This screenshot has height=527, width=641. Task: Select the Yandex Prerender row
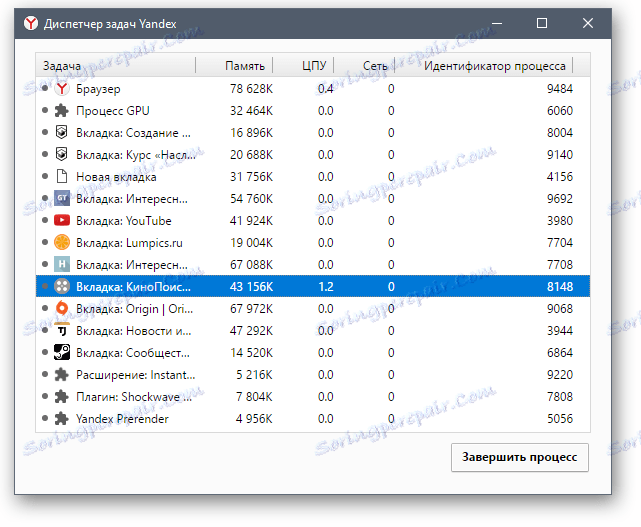point(313,419)
